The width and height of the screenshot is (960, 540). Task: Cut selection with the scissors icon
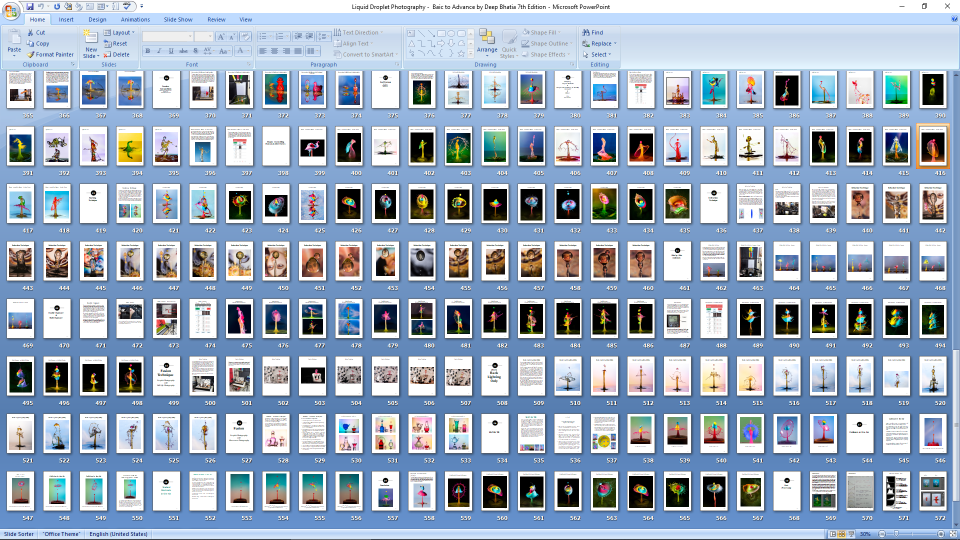click(40, 33)
